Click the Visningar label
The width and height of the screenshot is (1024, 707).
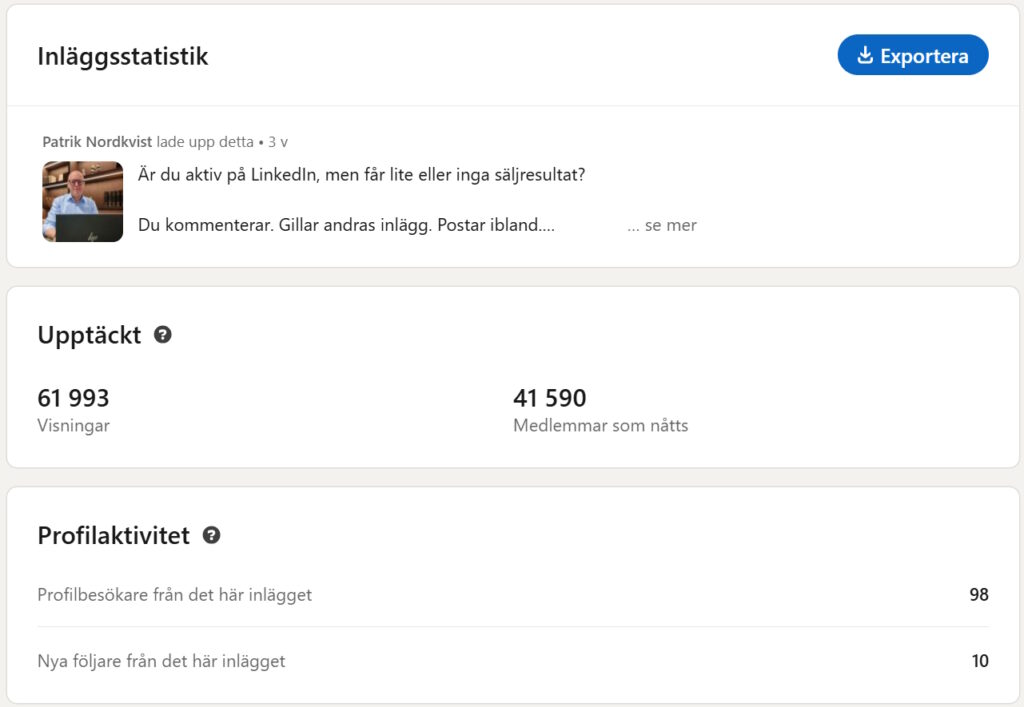coord(73,425)
